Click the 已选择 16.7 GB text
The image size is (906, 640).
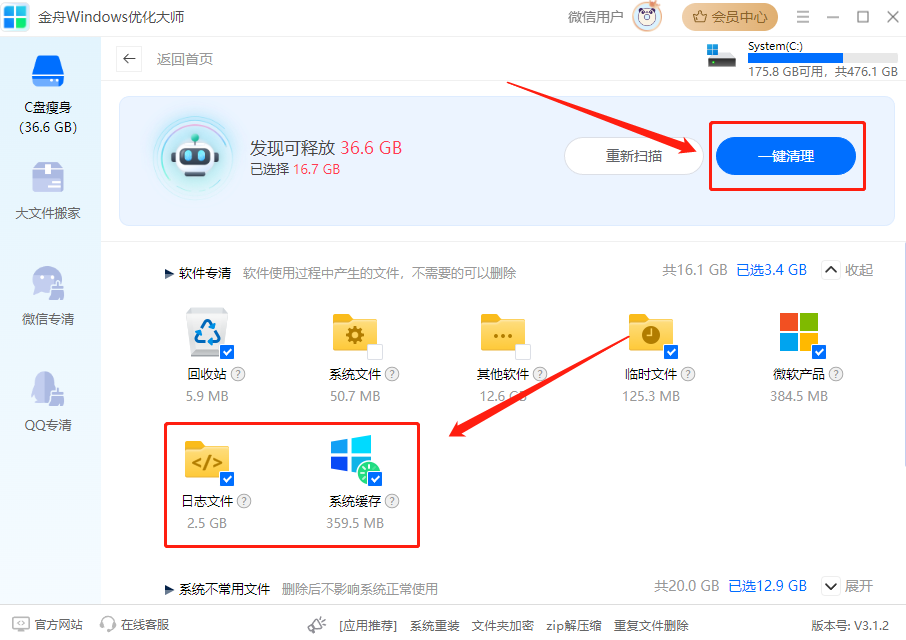pyautogui.click(x=295, y=169)
